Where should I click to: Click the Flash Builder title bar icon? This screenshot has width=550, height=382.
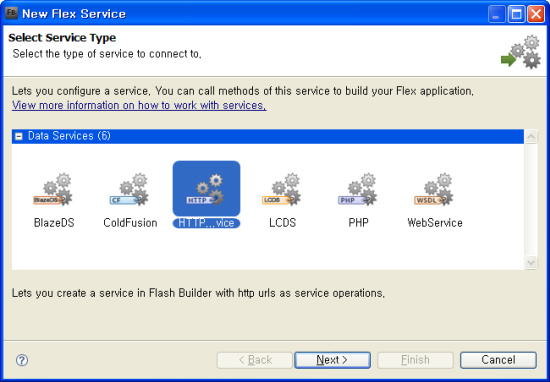click(x=12, y=13)
